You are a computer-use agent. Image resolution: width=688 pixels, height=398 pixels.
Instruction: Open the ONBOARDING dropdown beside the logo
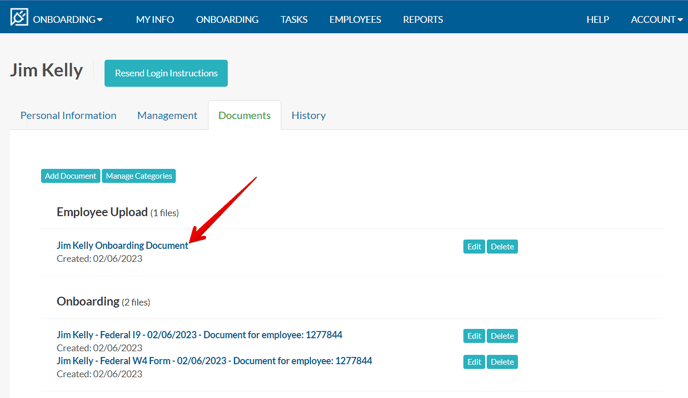(x=68, y=20)
